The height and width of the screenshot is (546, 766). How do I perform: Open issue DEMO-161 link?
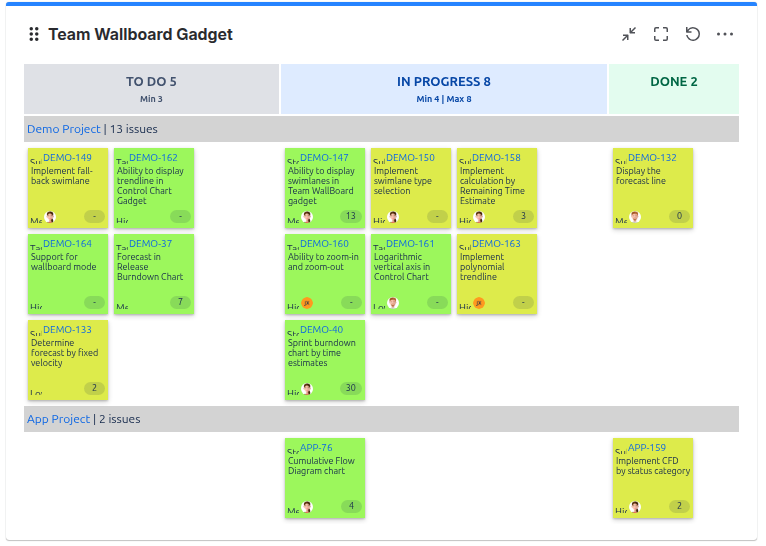[410, 244]
